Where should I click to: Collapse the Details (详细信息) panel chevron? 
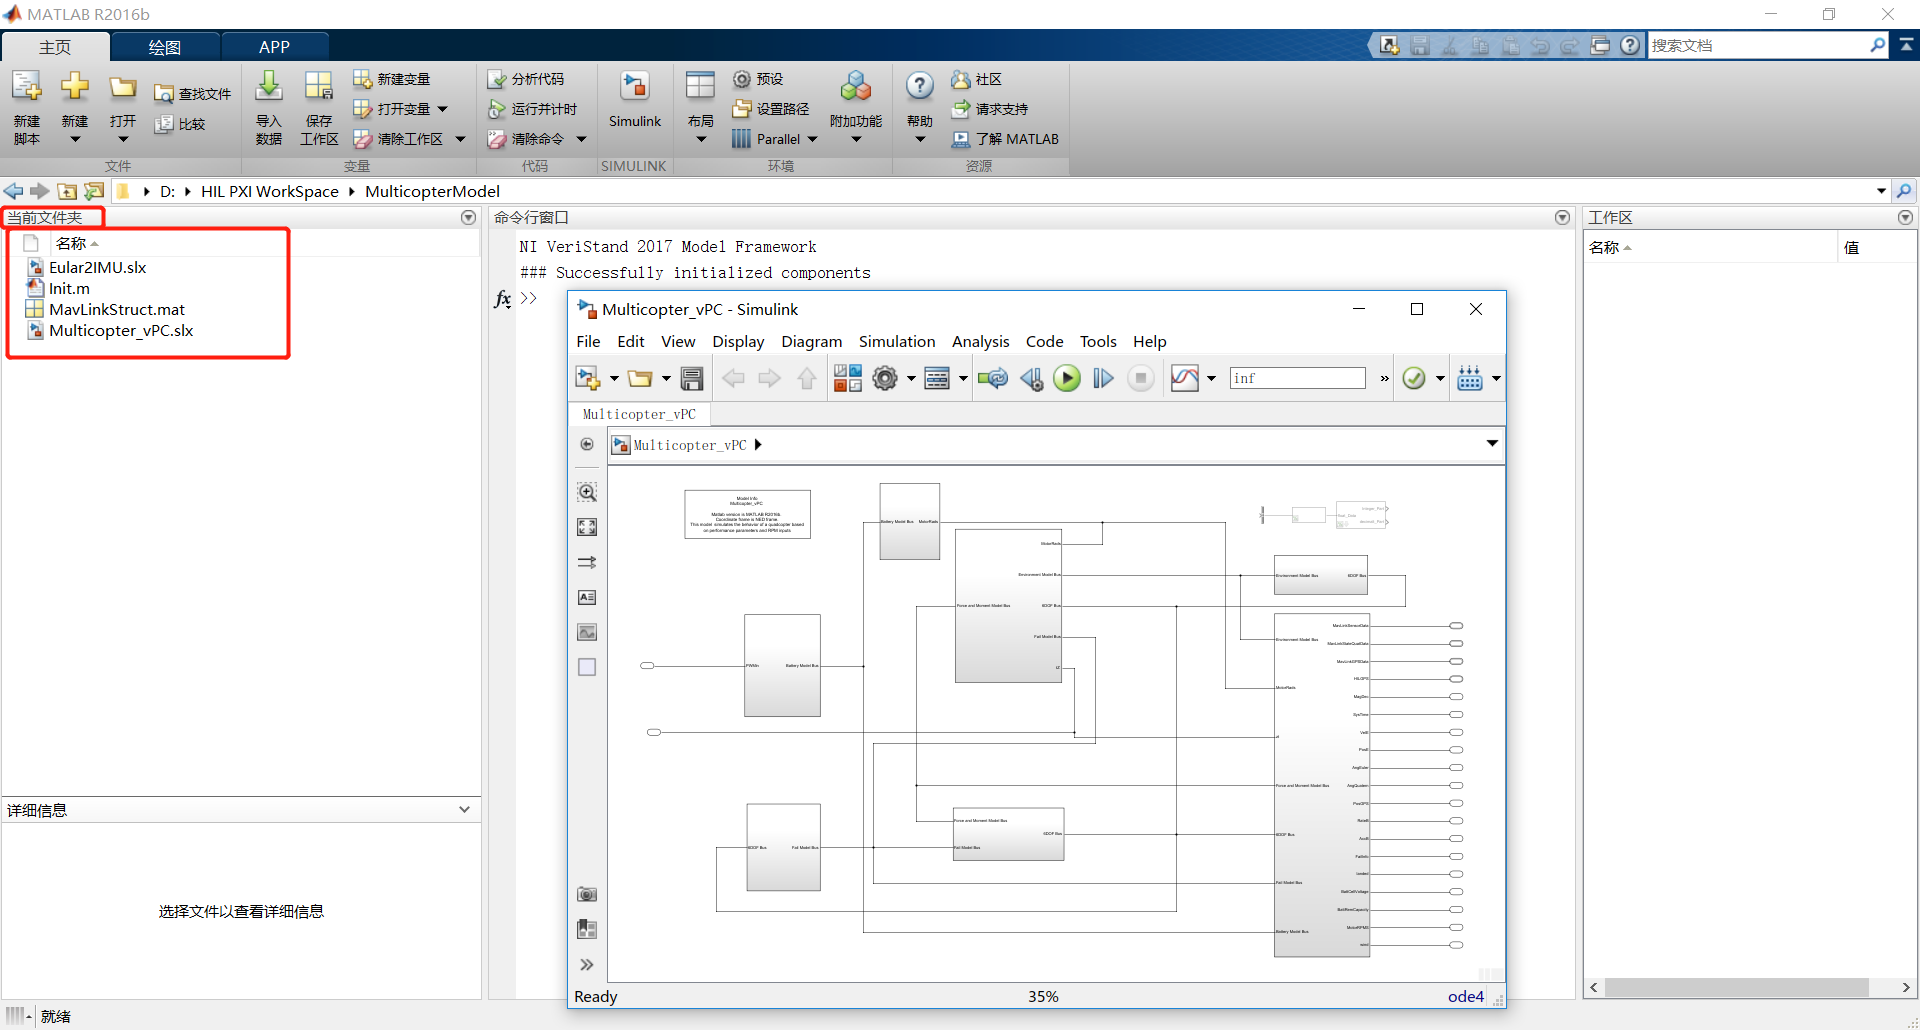(x=464, y=809)
